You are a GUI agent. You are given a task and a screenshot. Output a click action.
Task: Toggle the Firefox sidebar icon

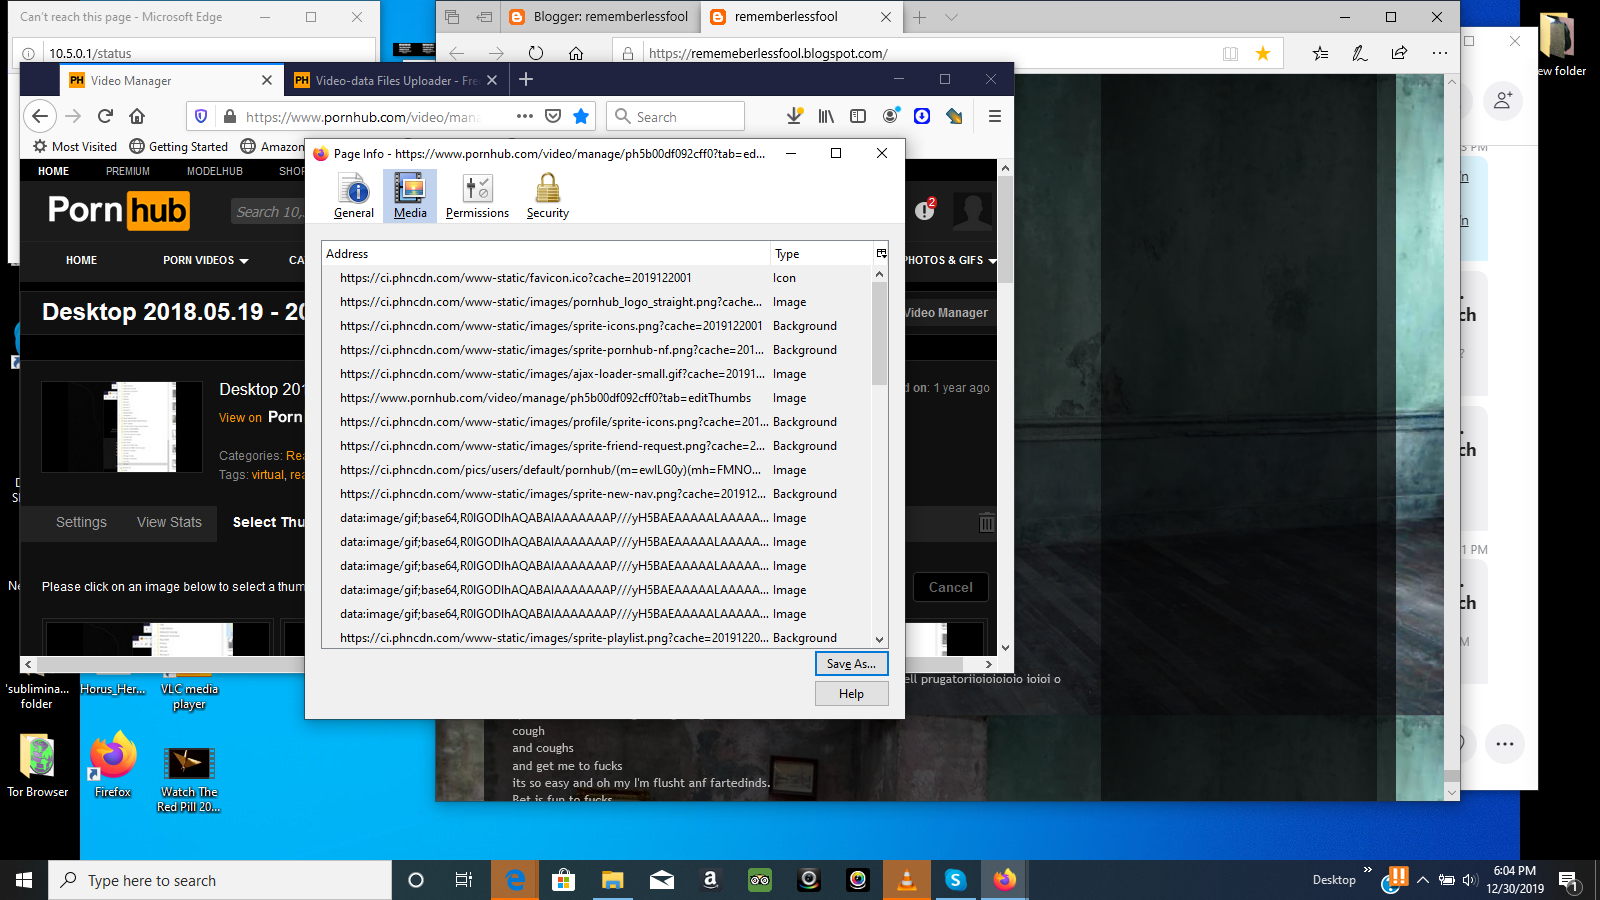click(x=858, y=116)
